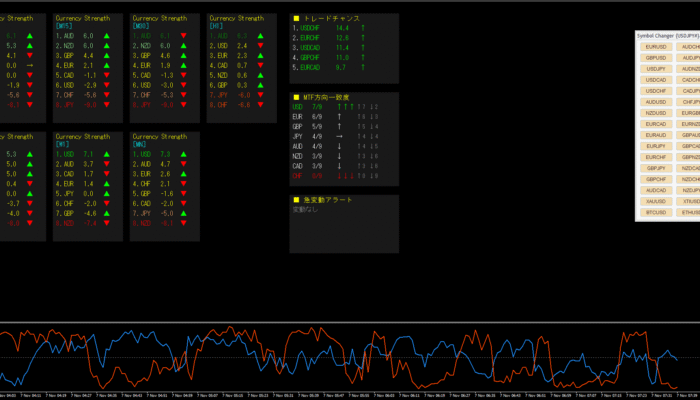
Task: Select the BTCUSD symbol button
Action: pyautogui.click(x=656, y=212)
